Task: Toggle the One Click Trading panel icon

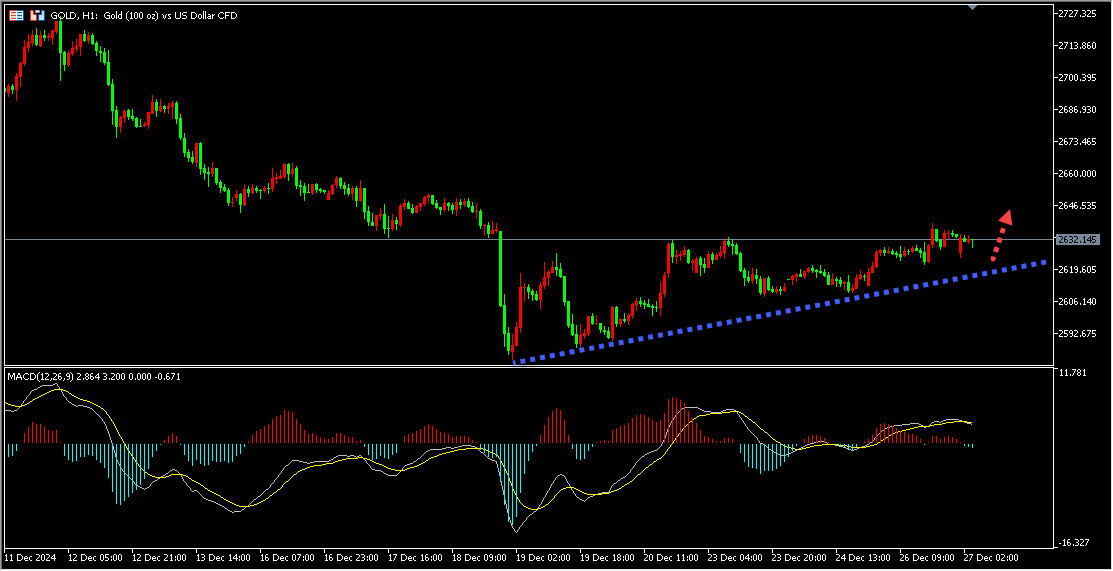Action: (37, 14)
